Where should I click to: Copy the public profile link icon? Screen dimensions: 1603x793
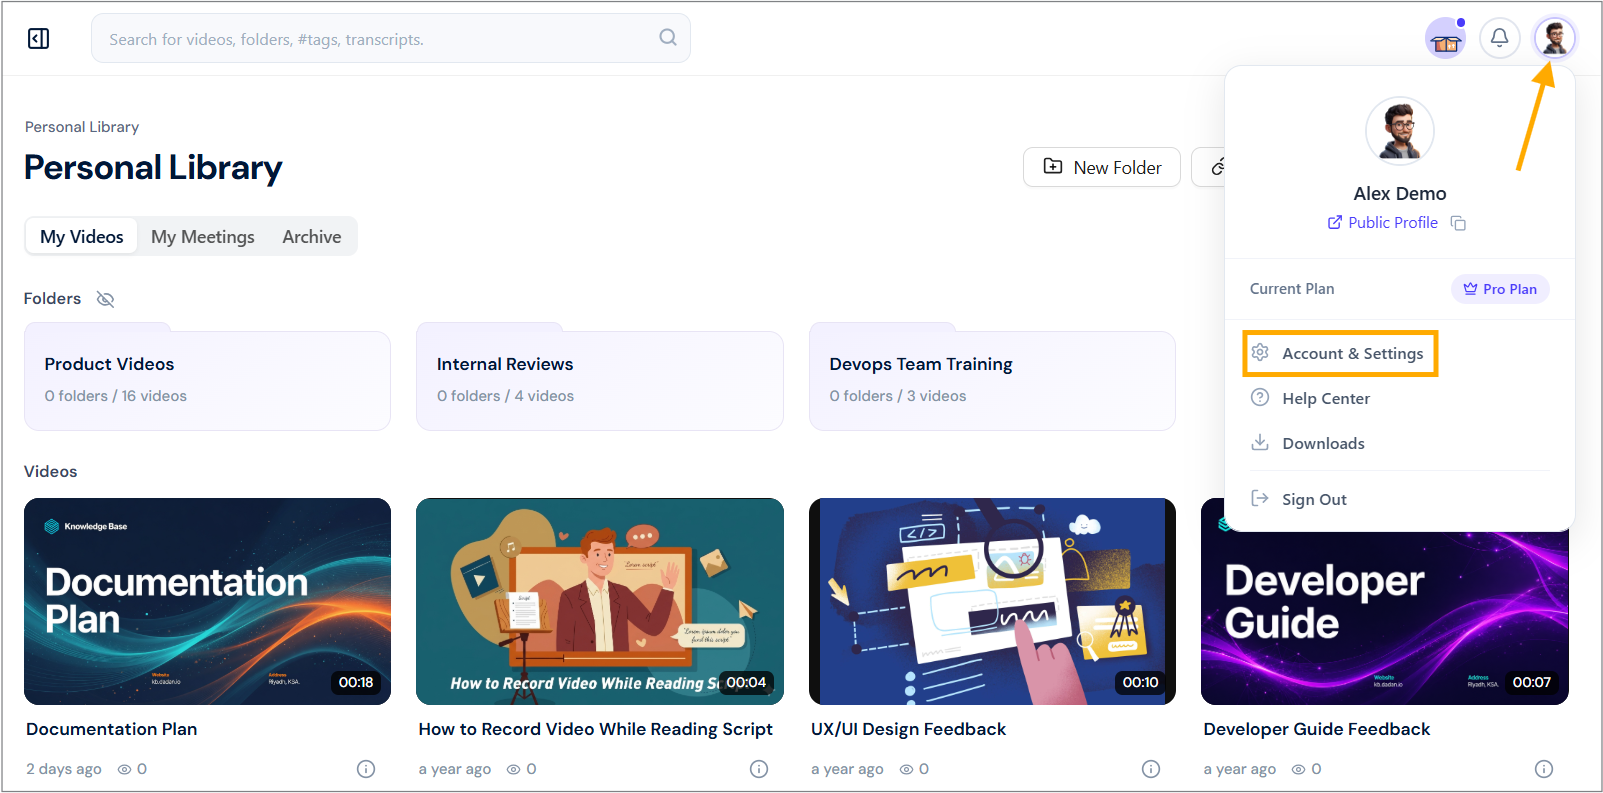(1458, 223)
